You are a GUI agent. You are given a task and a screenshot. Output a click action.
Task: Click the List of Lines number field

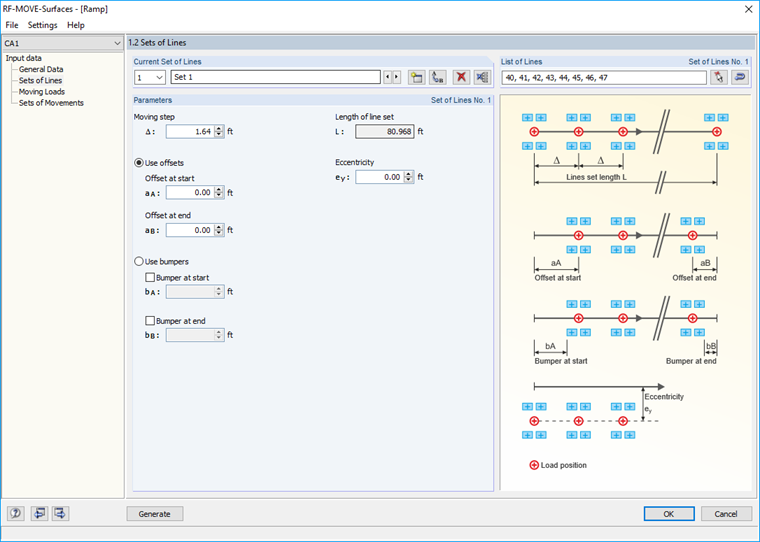(604, 78)
